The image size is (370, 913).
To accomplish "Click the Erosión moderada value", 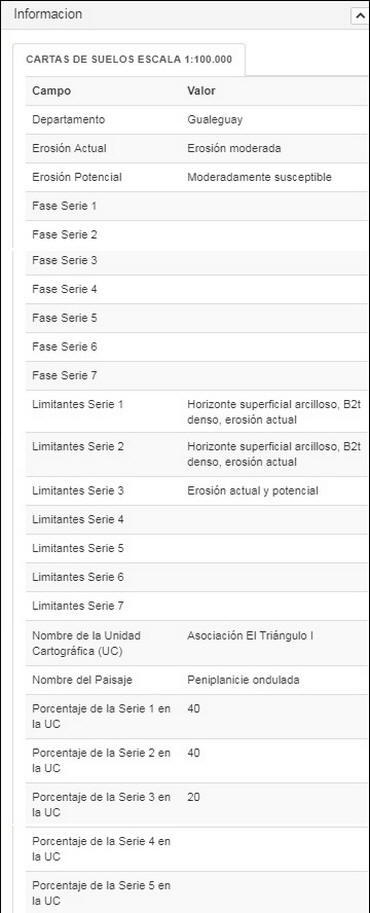I will [x=234, y=148].
